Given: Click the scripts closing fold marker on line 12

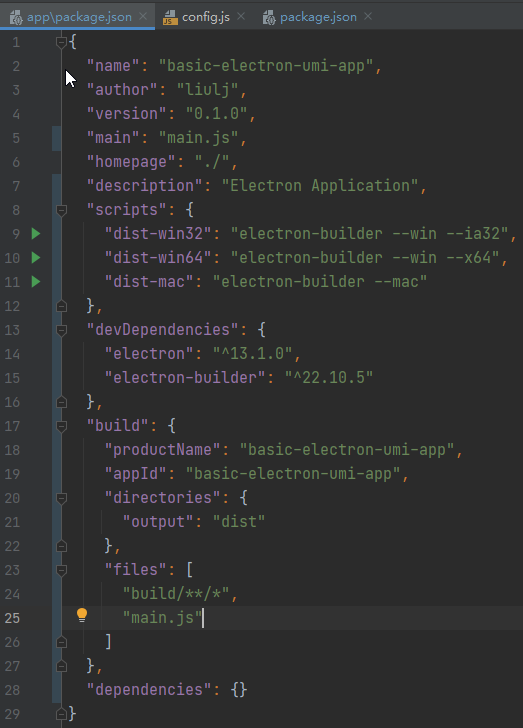Looking at the screenshot, I should click(61, 306).
